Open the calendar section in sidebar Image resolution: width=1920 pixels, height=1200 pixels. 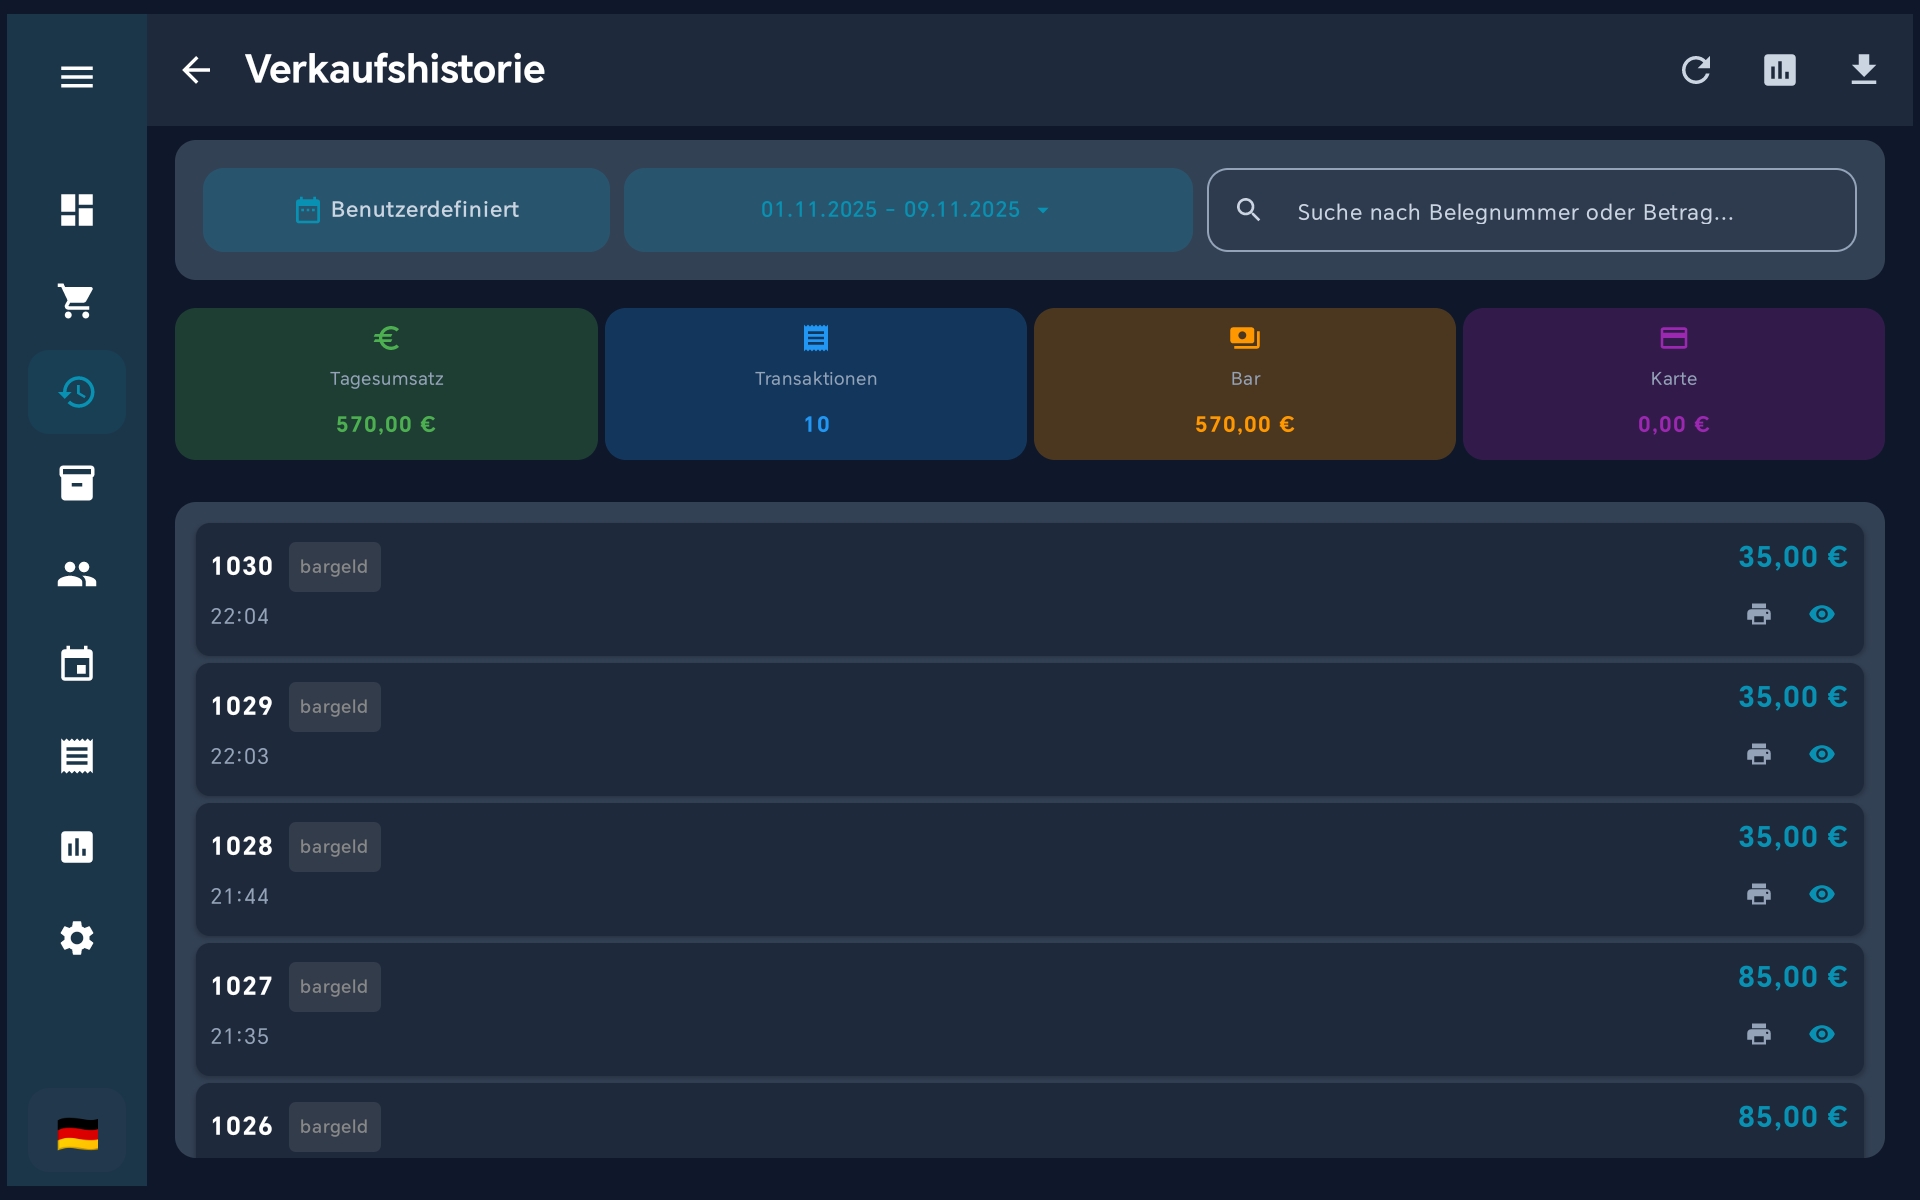(77, 663)
